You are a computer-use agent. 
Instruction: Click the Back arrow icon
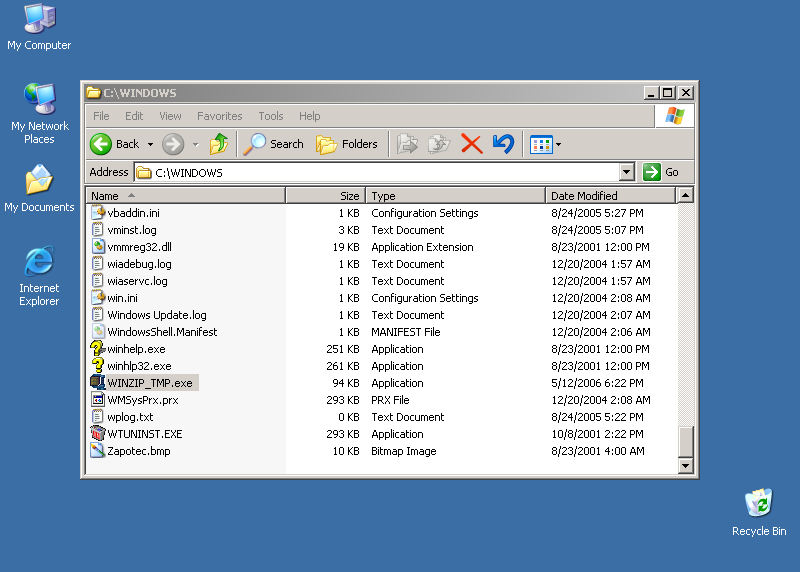[x=101, y=144]
